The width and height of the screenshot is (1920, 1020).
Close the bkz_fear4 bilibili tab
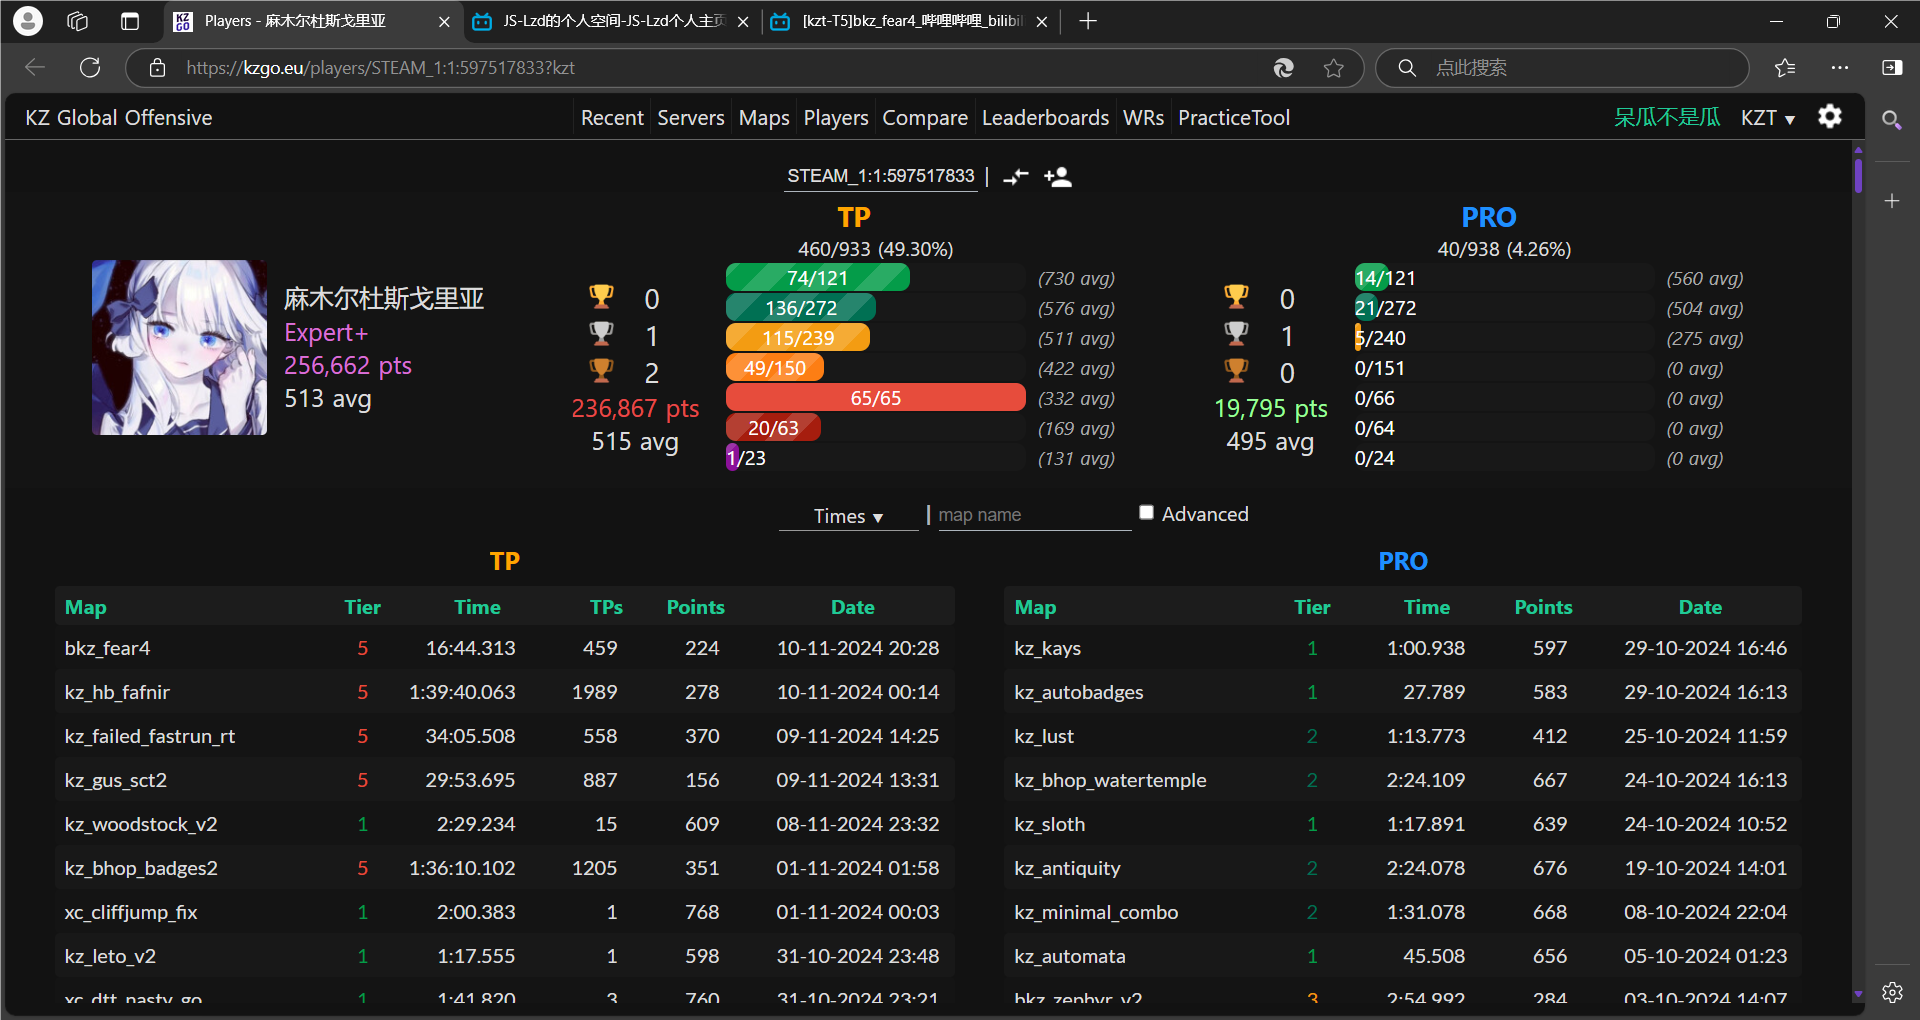(1042, 21)
